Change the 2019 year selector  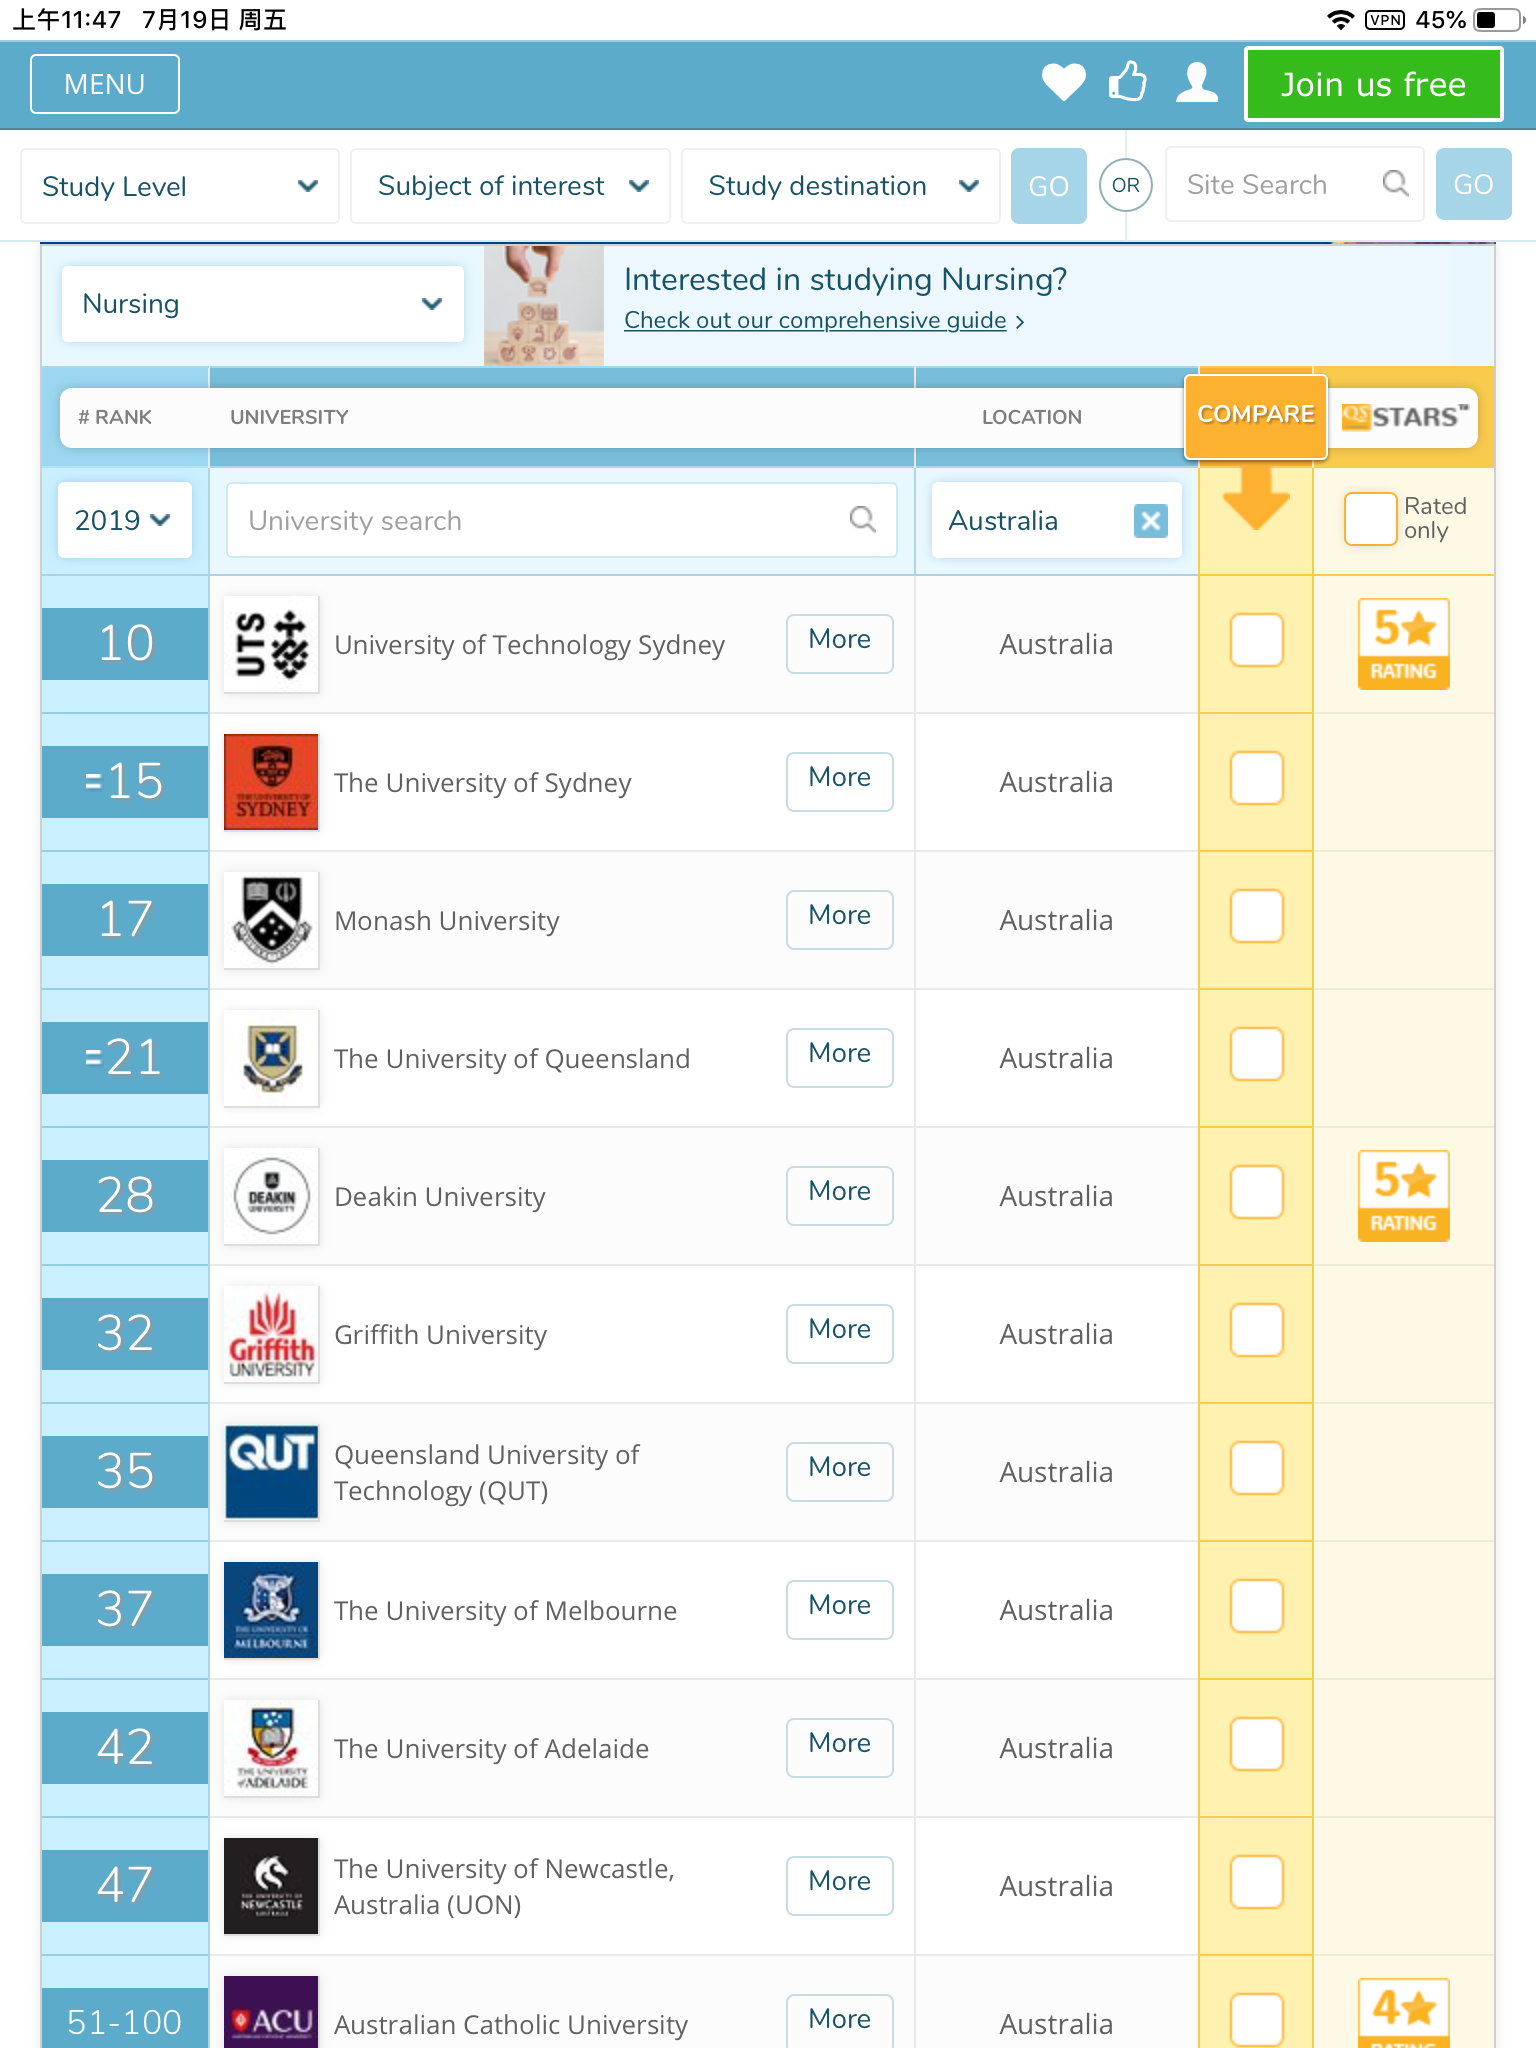[124, 520]
